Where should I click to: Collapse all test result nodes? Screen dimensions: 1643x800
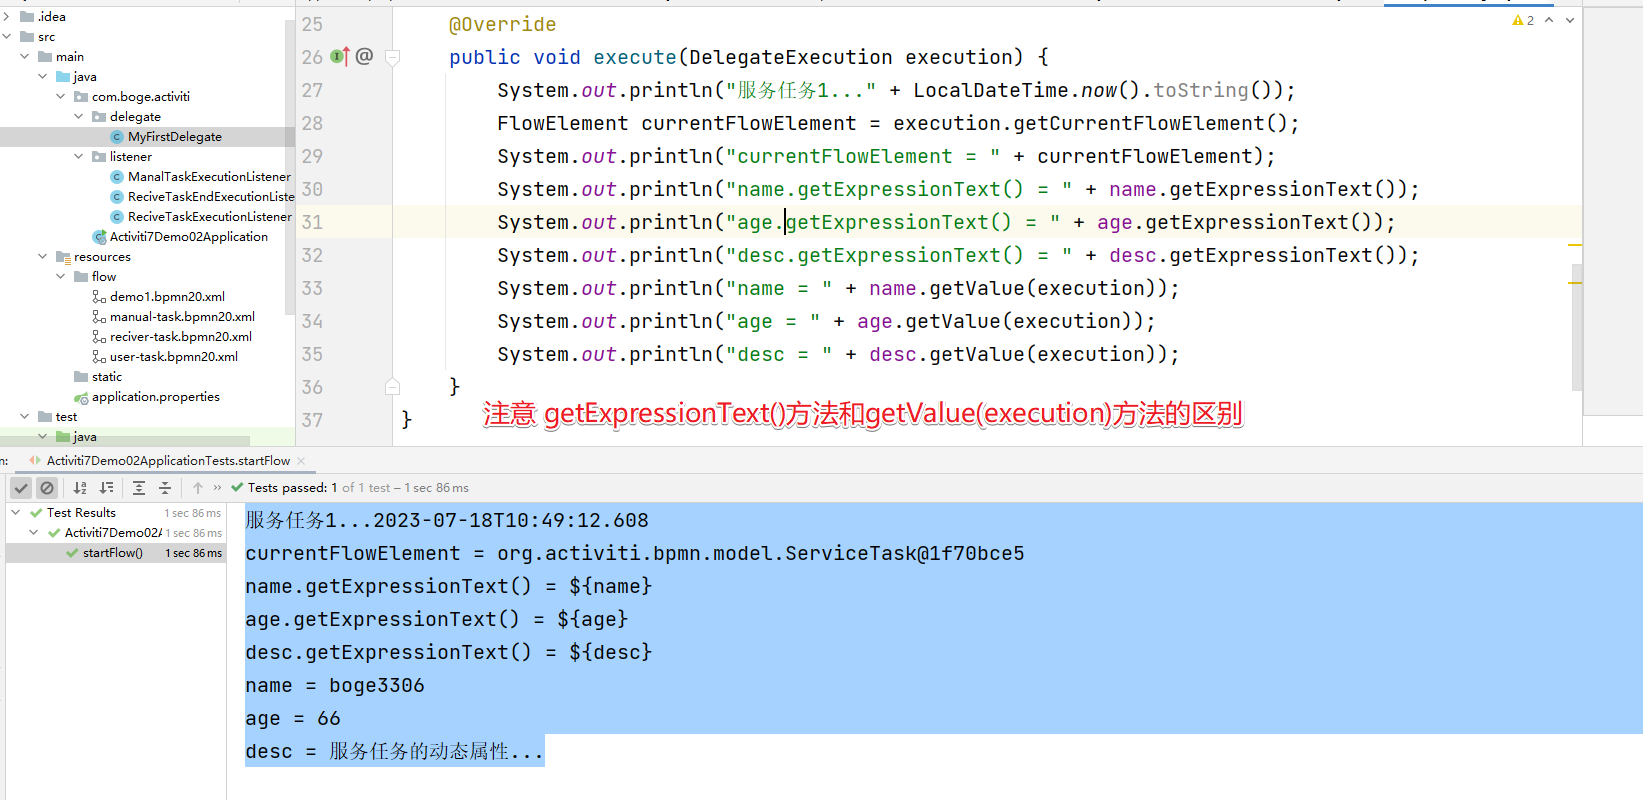click(165, 488)
